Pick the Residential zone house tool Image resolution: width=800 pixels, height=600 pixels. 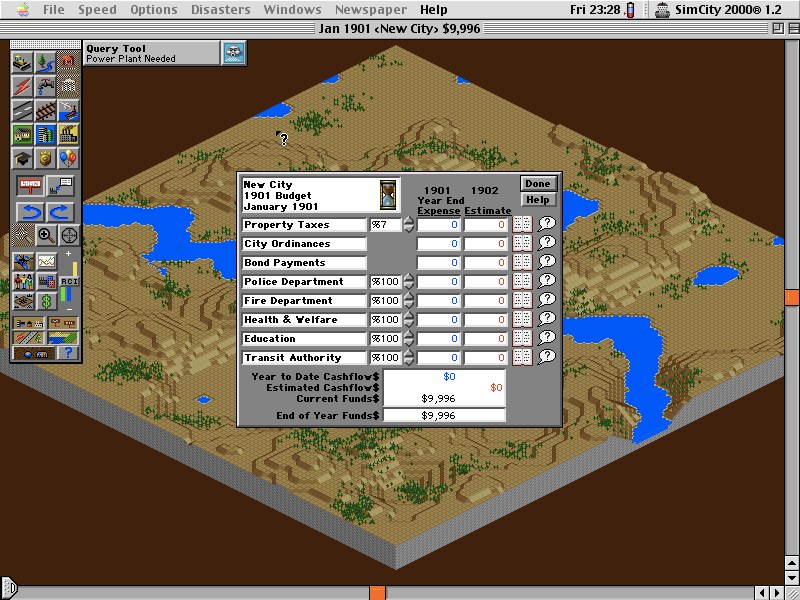point(22,134)
